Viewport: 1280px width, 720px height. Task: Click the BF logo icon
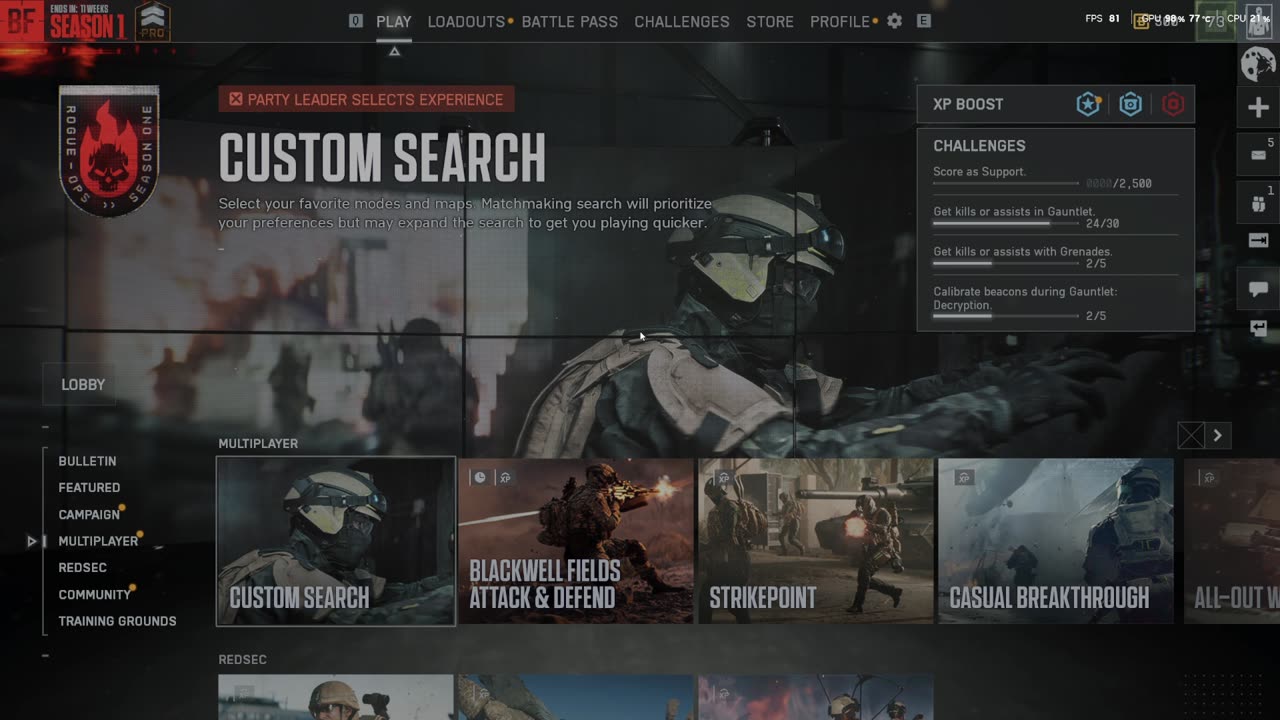[x=21, y=21]
